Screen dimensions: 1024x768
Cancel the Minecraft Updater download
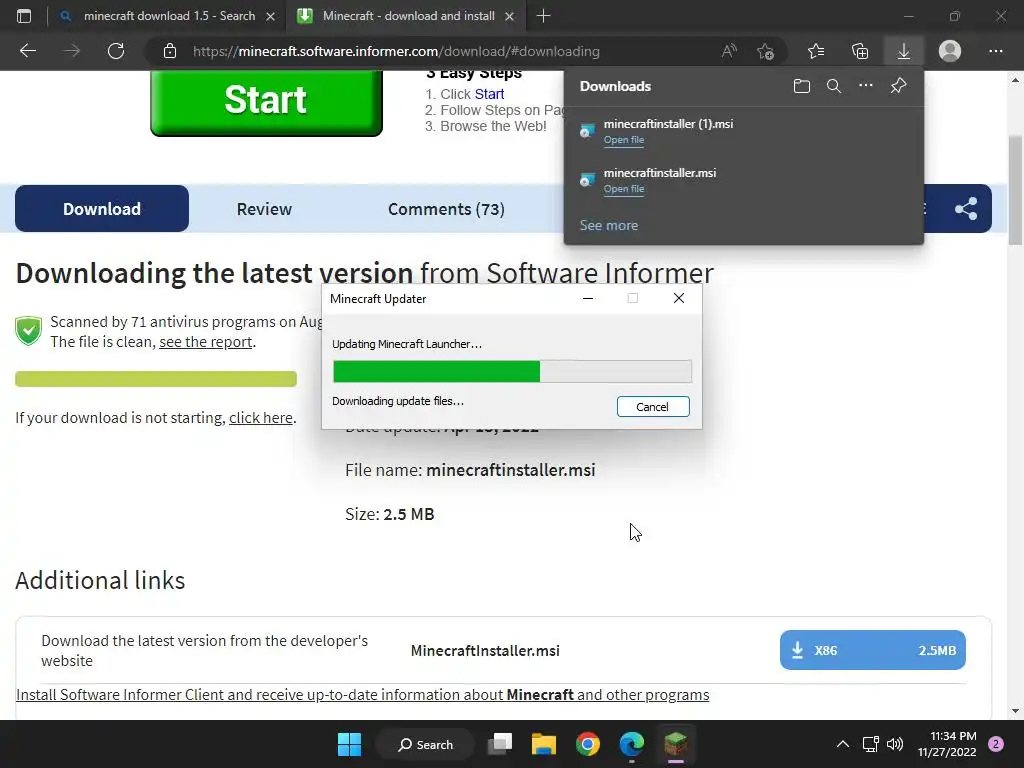tap(653, 407)
